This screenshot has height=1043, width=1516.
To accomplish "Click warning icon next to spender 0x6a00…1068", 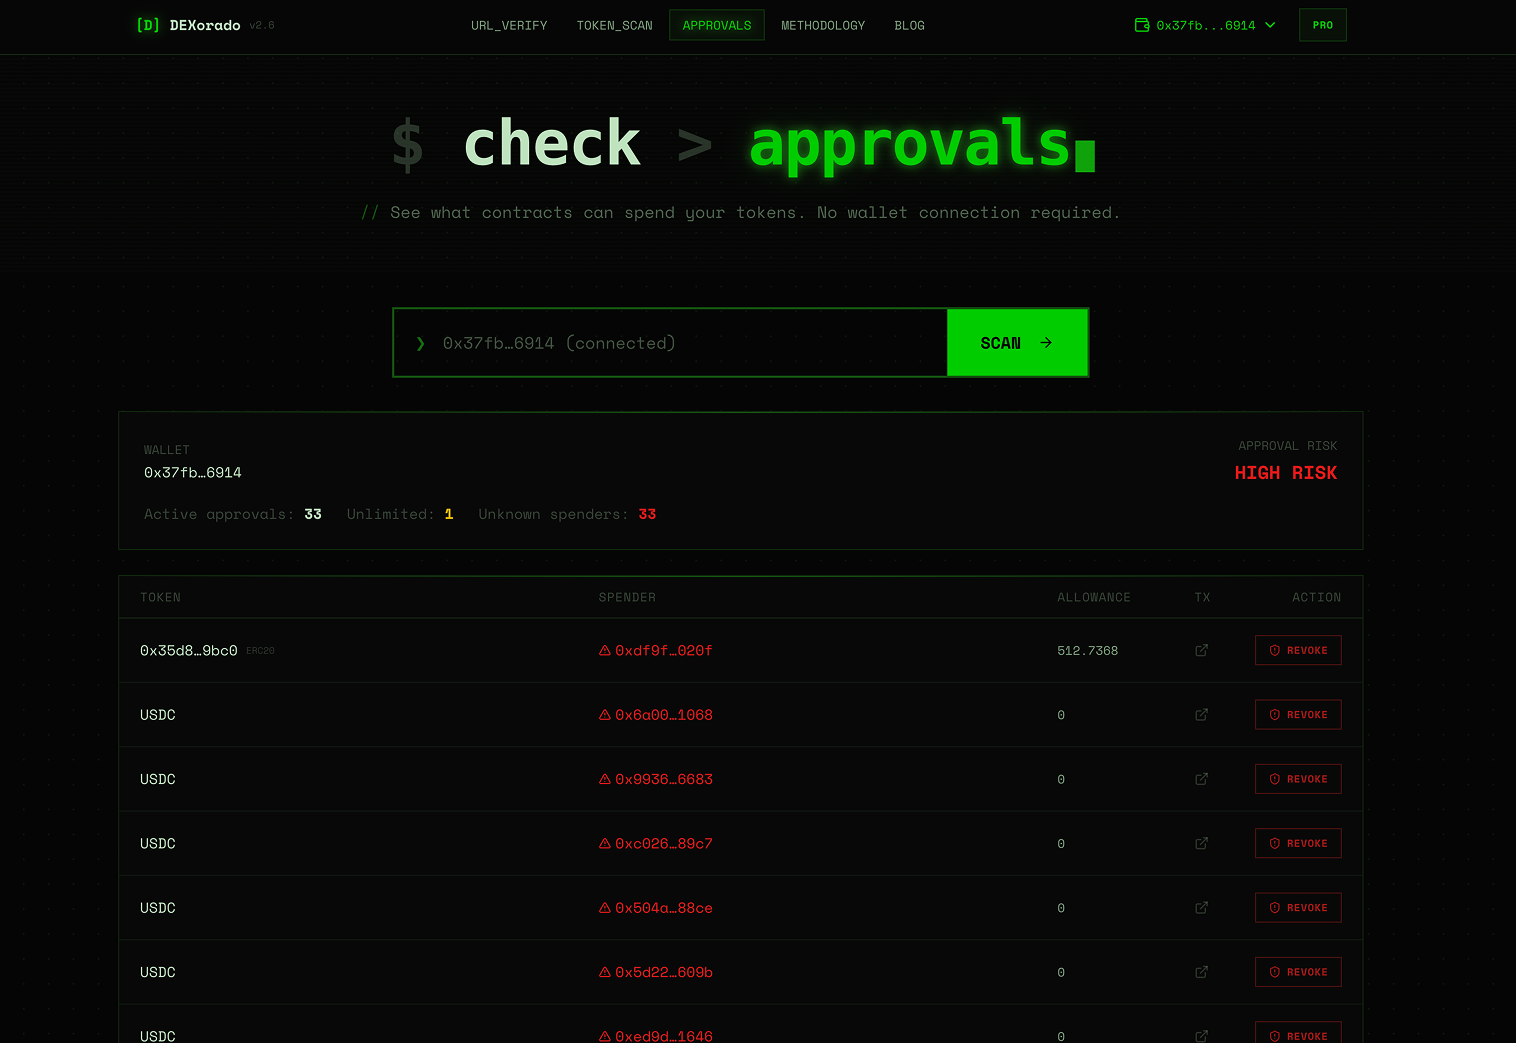I will (x=604, y=714).
